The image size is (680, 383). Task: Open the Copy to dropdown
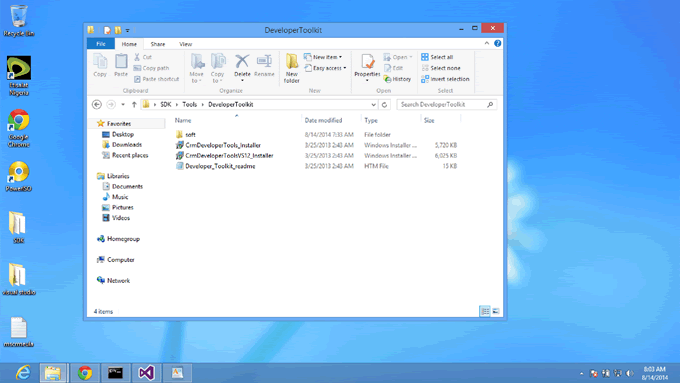tap(218, 68)
